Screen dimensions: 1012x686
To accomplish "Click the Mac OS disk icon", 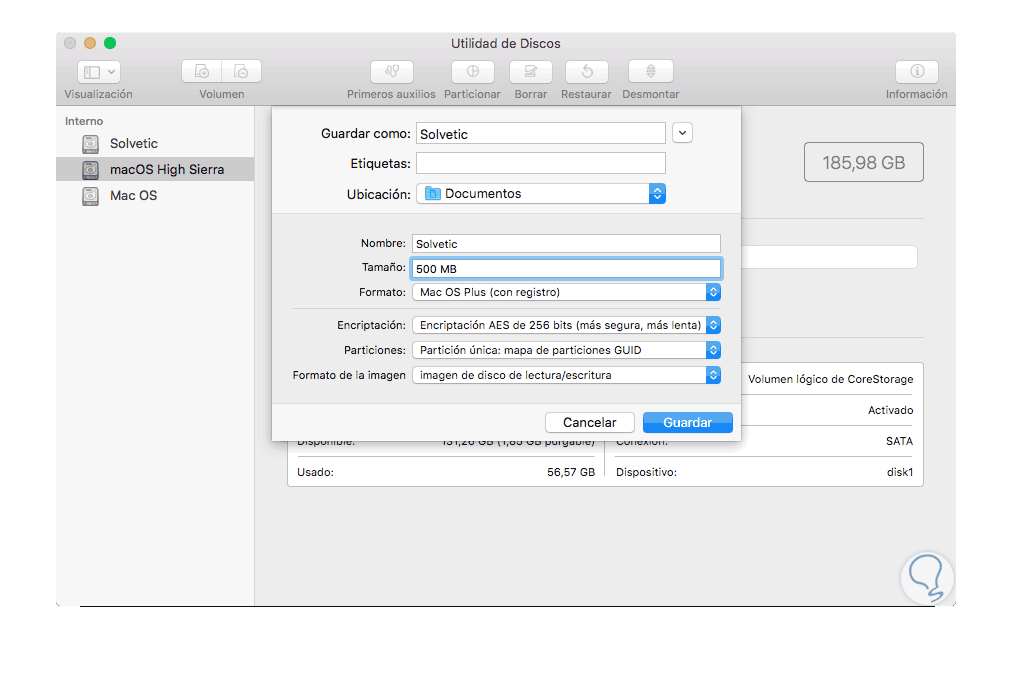I will coord(90,196).
